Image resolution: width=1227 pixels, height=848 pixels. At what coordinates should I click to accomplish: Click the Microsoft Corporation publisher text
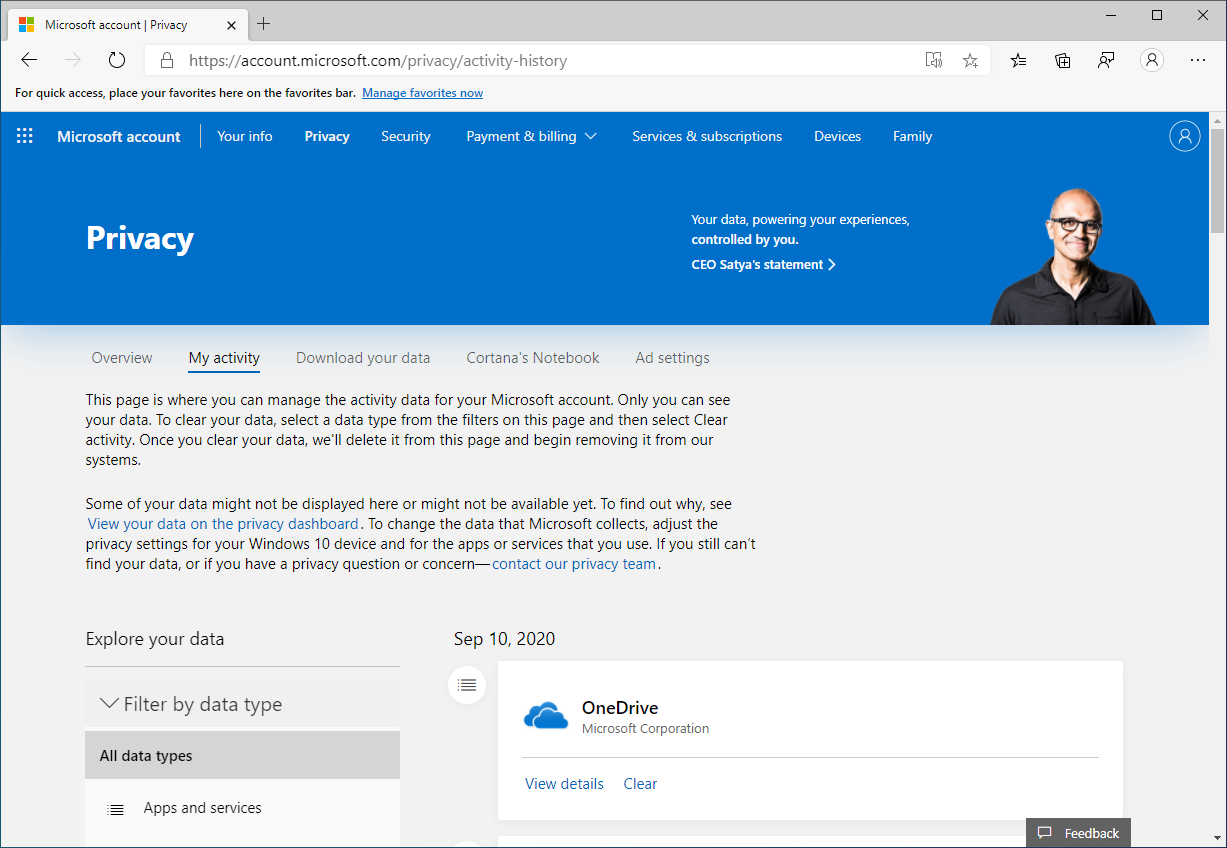pyautogui.click(x=645, y=729)
